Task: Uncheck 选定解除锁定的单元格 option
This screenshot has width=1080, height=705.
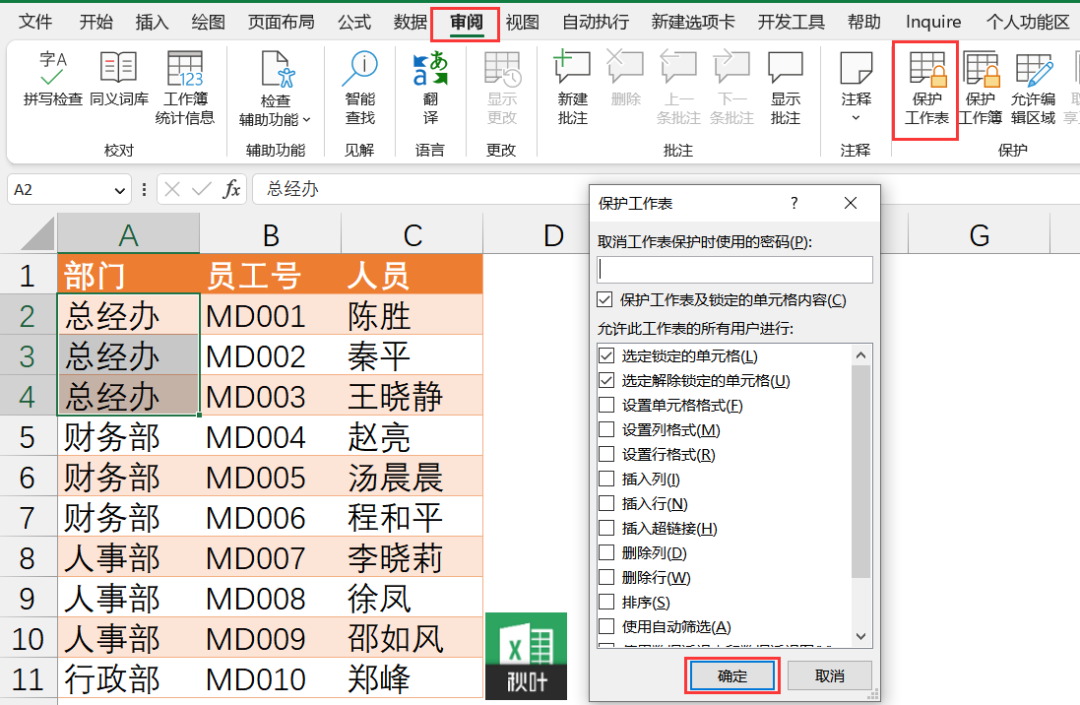Action: tap(606, 381)
